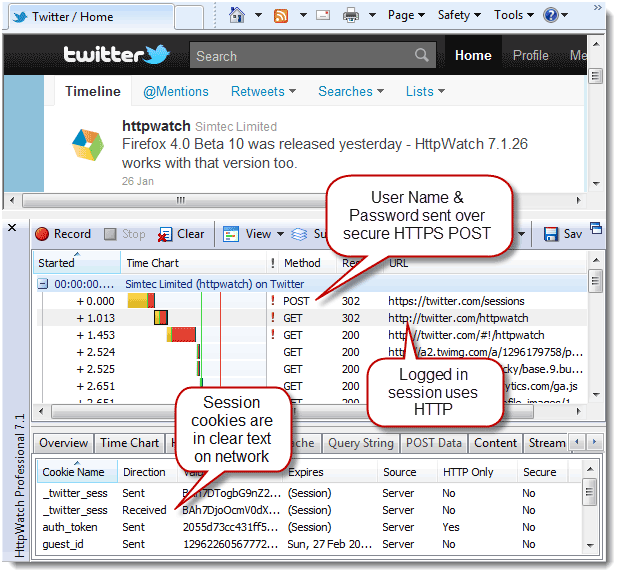The width and height of the screenshot is (623, 579).
Task: Switch to the POST Data tab
Action: pos(435,443)
